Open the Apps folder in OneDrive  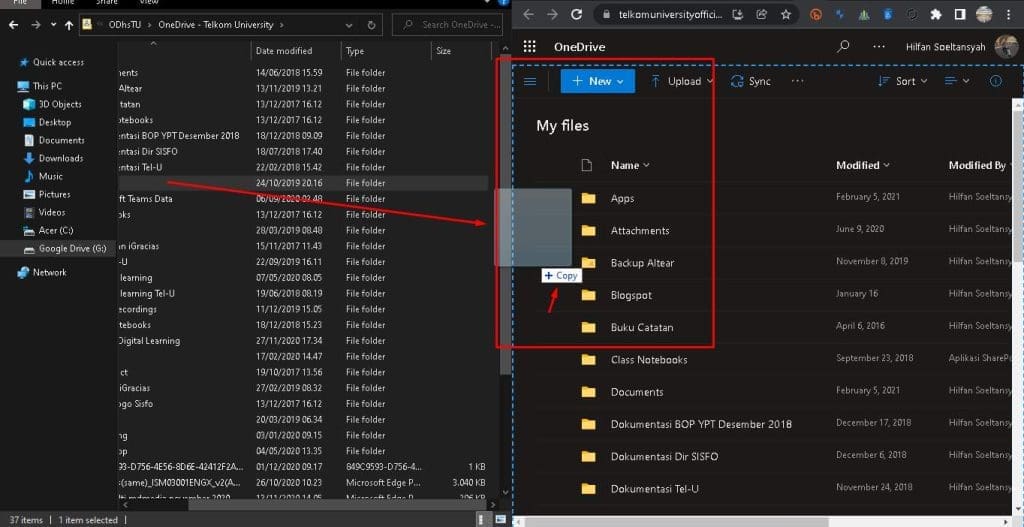(x=622, y=199)
